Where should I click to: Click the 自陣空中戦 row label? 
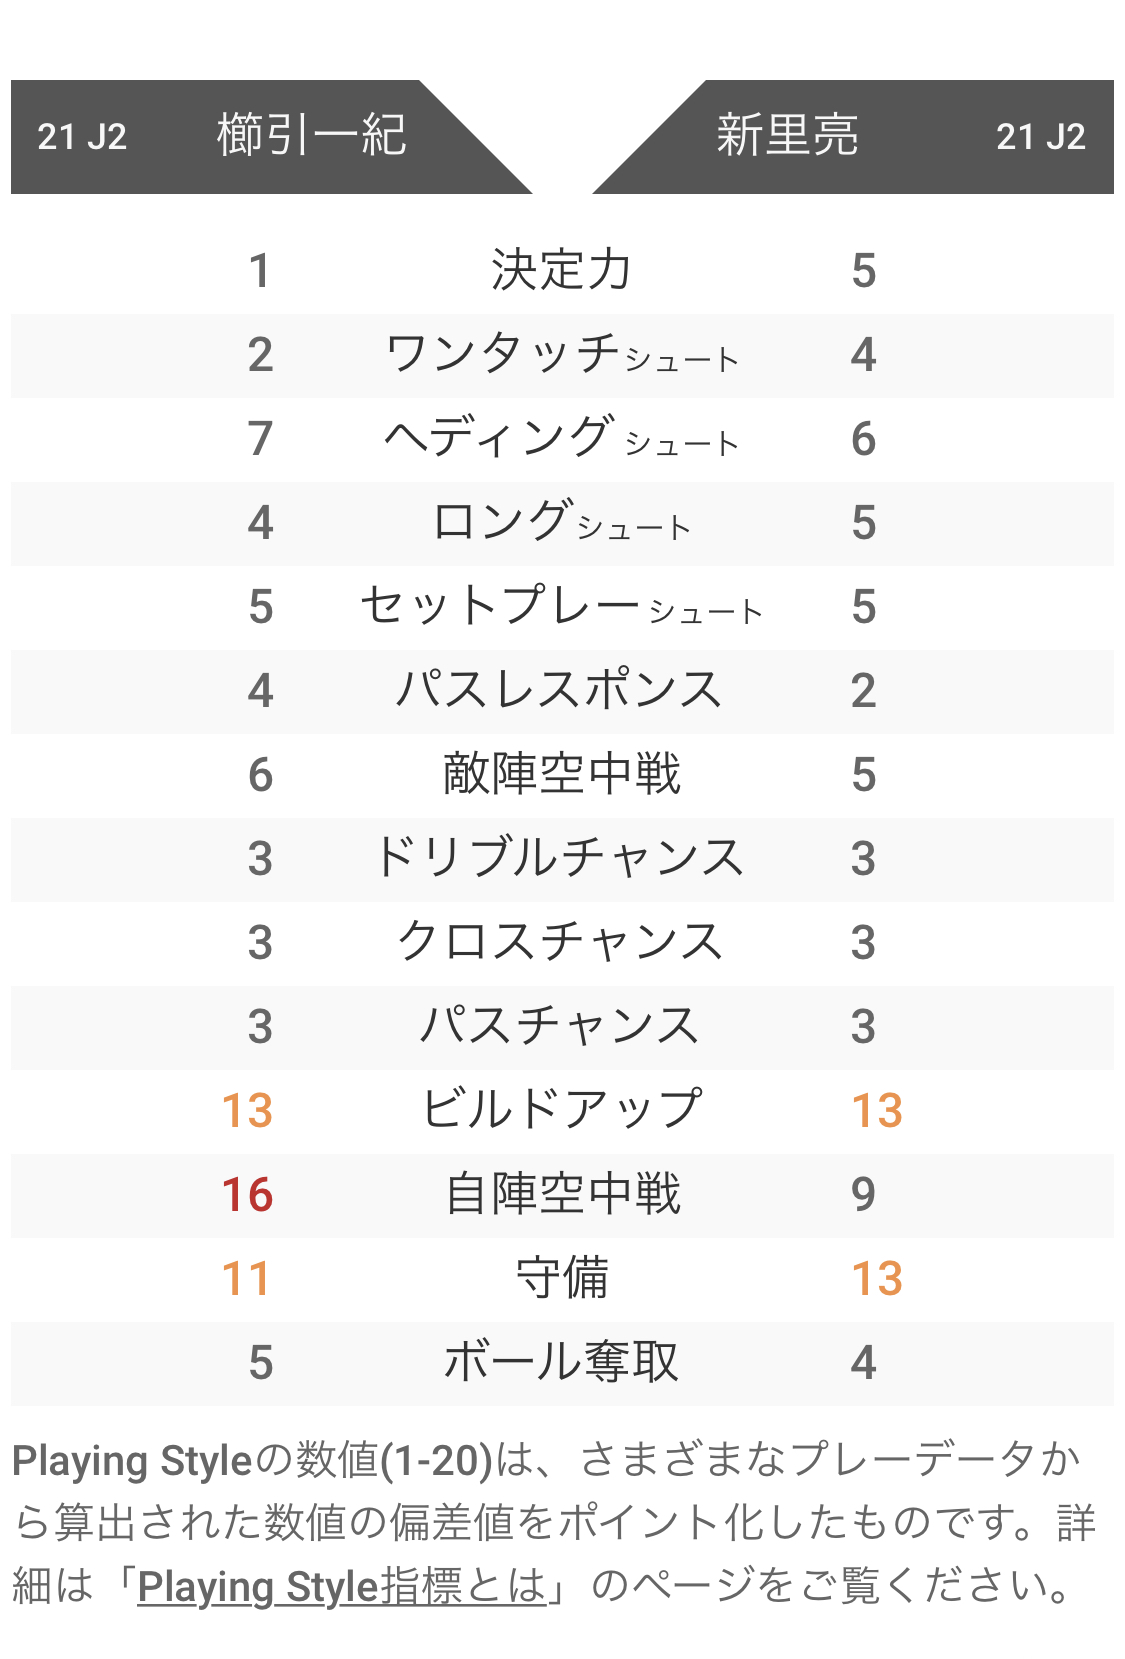pos(561,1195)
